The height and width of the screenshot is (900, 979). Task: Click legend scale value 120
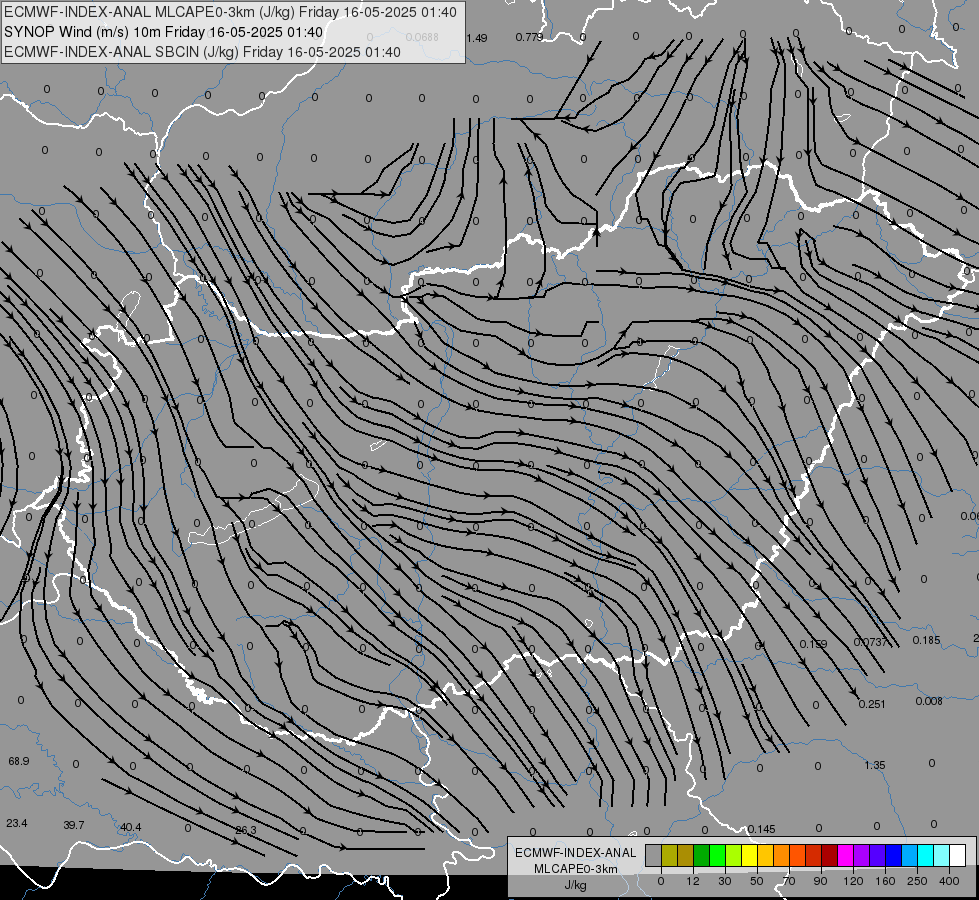[854, 881]
